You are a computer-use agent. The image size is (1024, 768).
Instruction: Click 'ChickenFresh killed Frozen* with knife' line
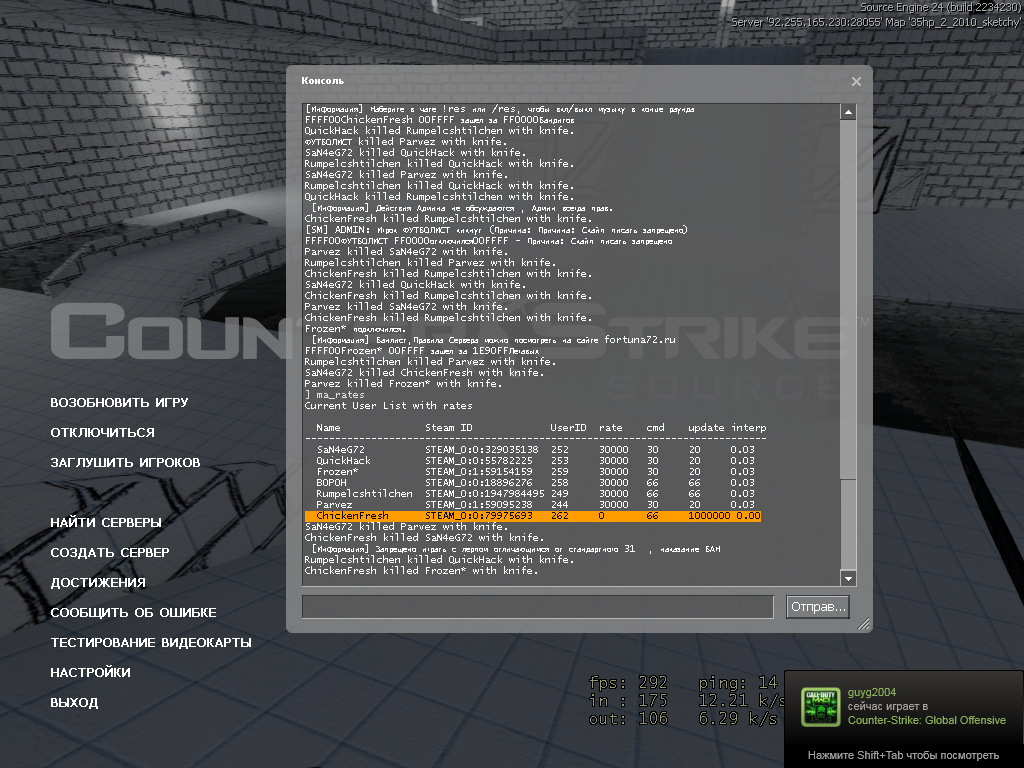point(421,571)
